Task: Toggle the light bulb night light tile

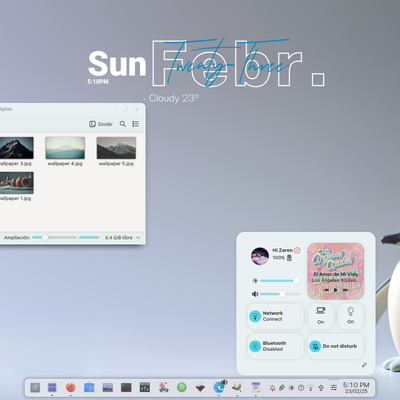Action: [x=351, y=316]
